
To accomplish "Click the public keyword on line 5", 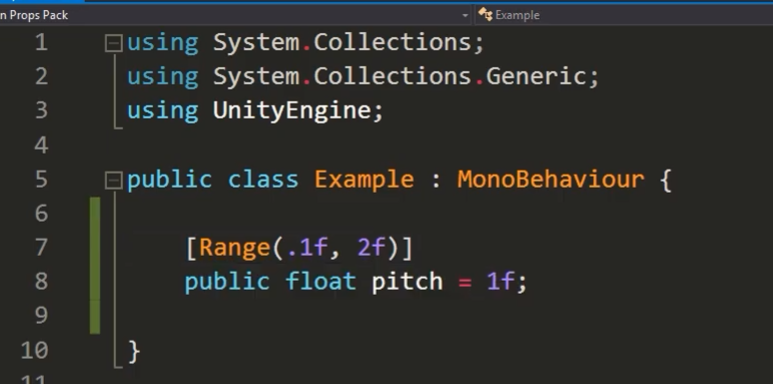I will click(x=170, y=180).
